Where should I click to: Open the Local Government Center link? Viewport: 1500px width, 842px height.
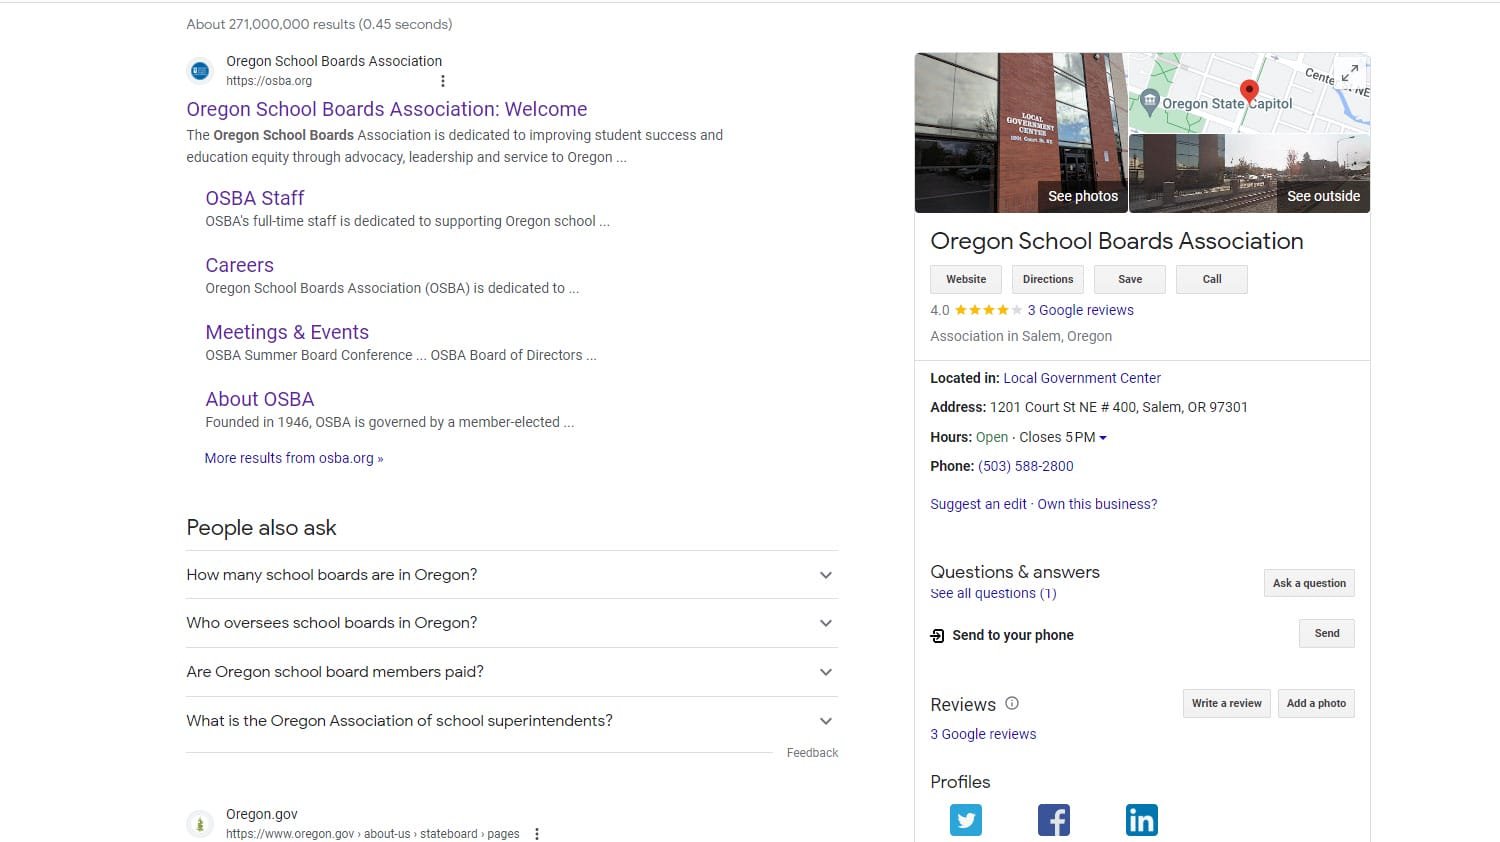[1082, 378]
